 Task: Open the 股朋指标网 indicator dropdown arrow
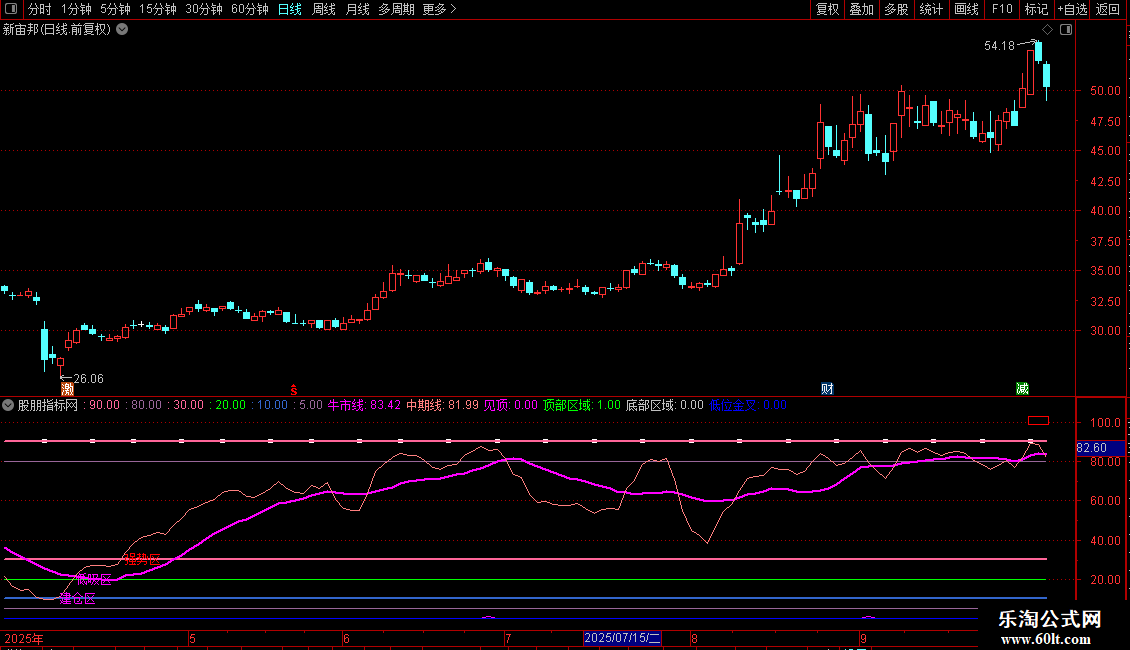tap(9, 405)
